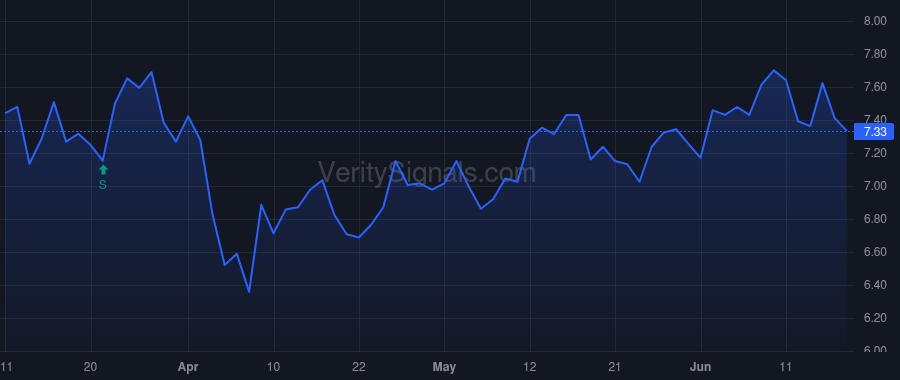Click the S label under the green arrow
This screenshot has width=900, height=380.
pos(103,185)
